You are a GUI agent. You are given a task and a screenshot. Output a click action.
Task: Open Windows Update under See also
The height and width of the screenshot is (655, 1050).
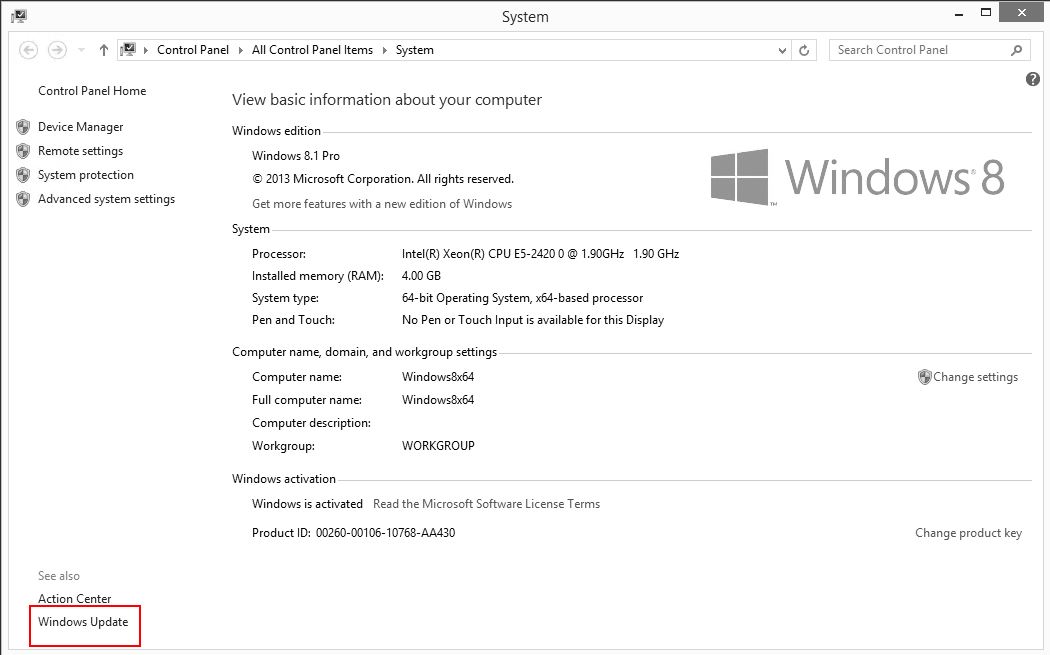[x=83, y=622]
